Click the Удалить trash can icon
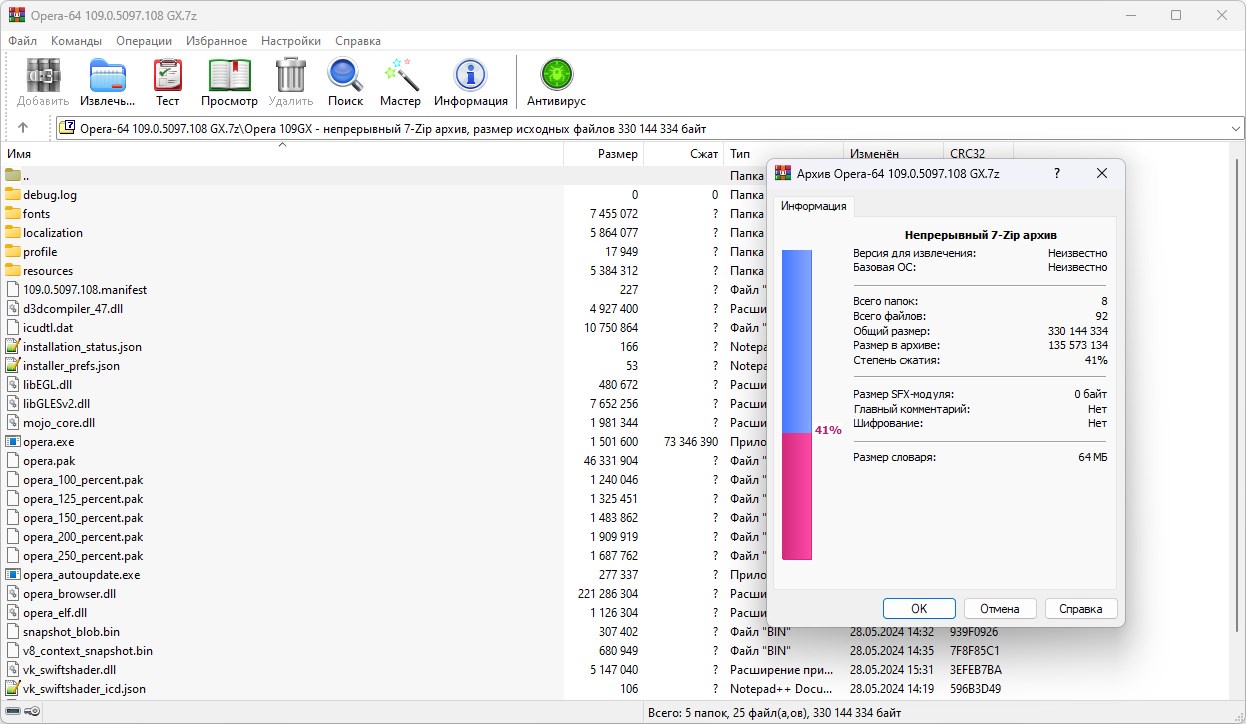Screen dimensions: 1246x724 coord(291,76)
